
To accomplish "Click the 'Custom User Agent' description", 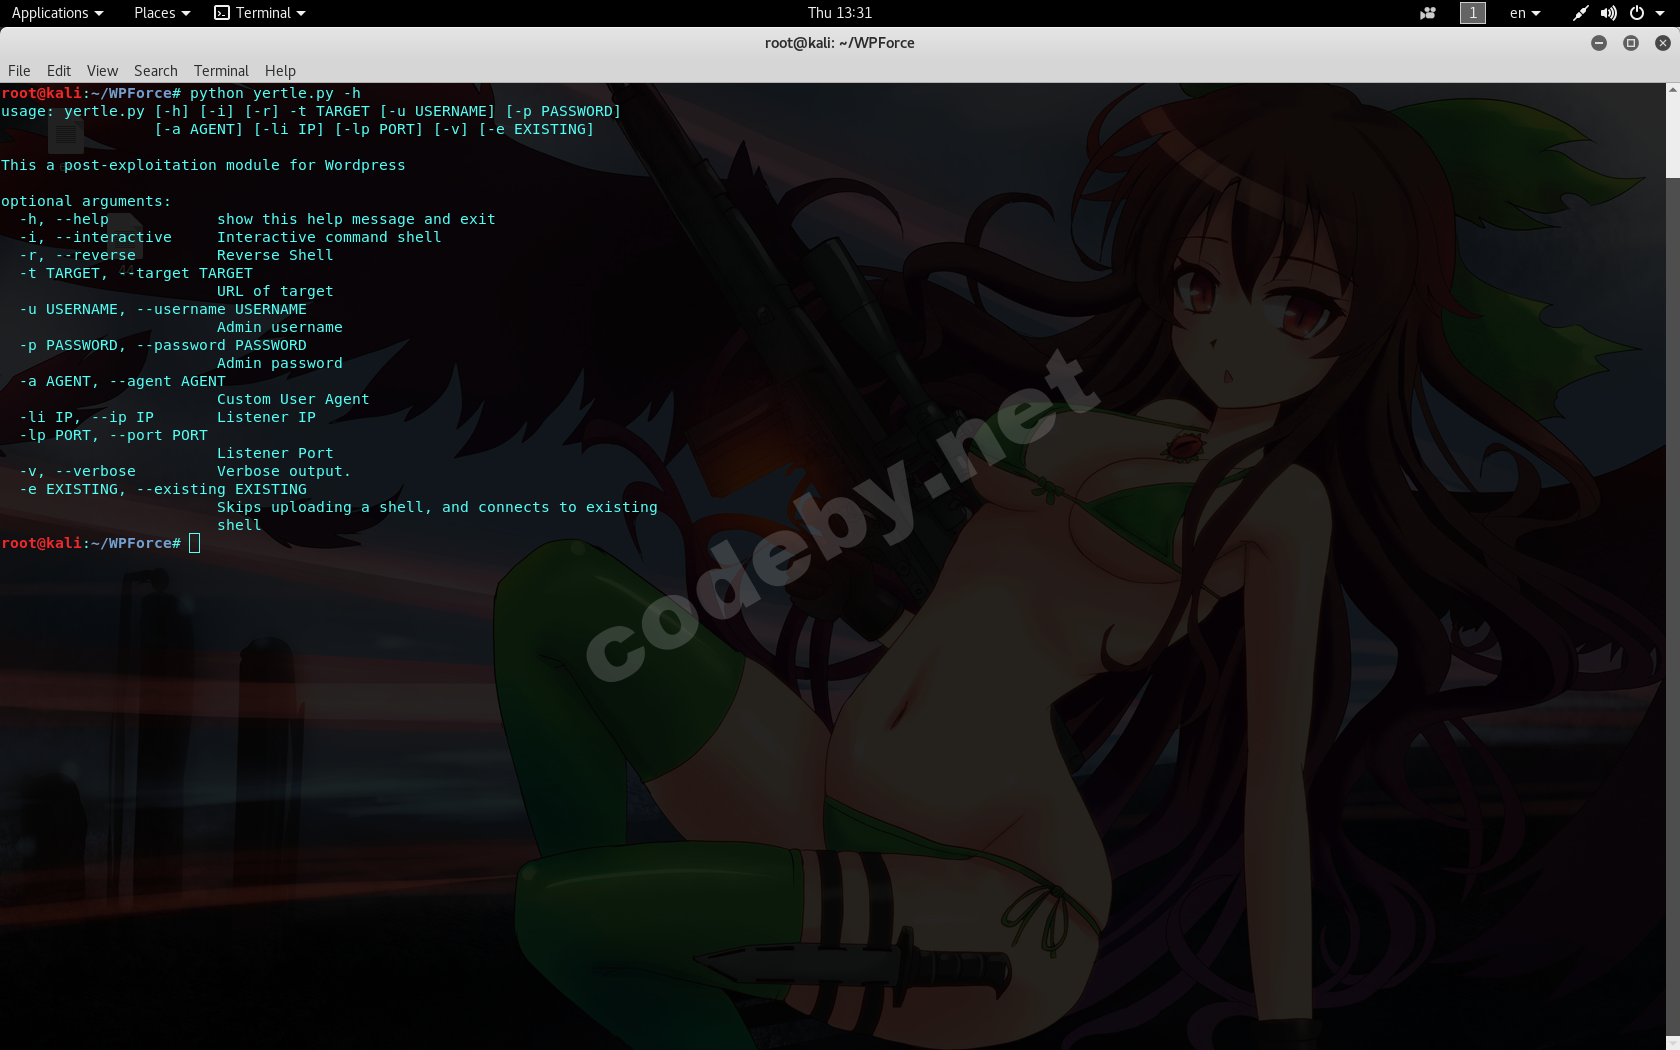I will (293, 399).
